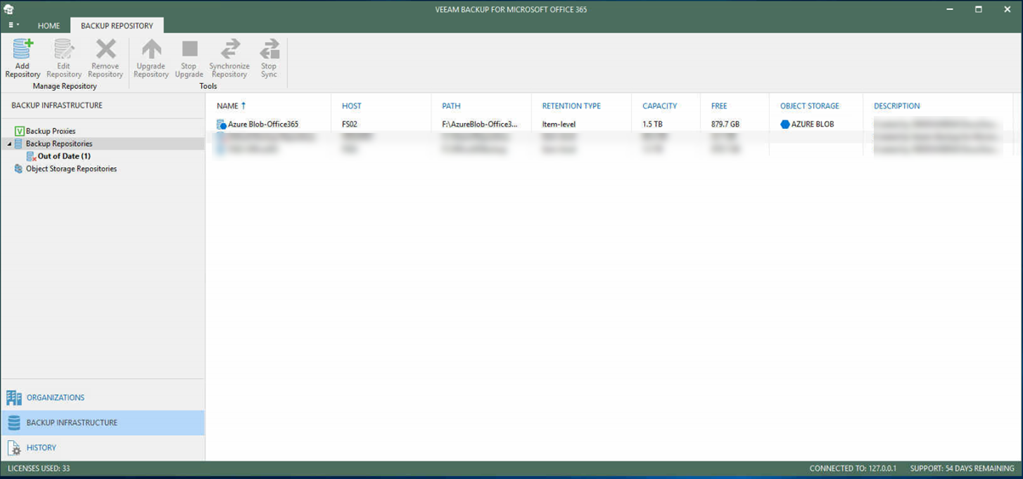
Task: Click the Out of Date repository icon
Action: pyautogui.click(x=31, y=156)
